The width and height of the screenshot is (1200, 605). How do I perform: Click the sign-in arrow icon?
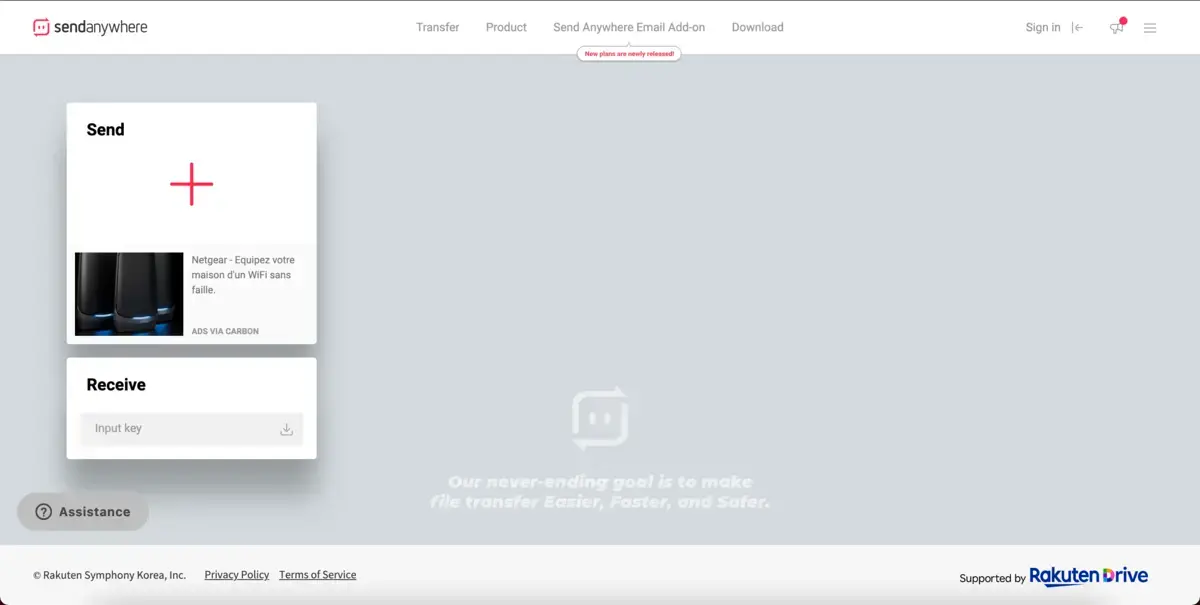[1077, 28]
